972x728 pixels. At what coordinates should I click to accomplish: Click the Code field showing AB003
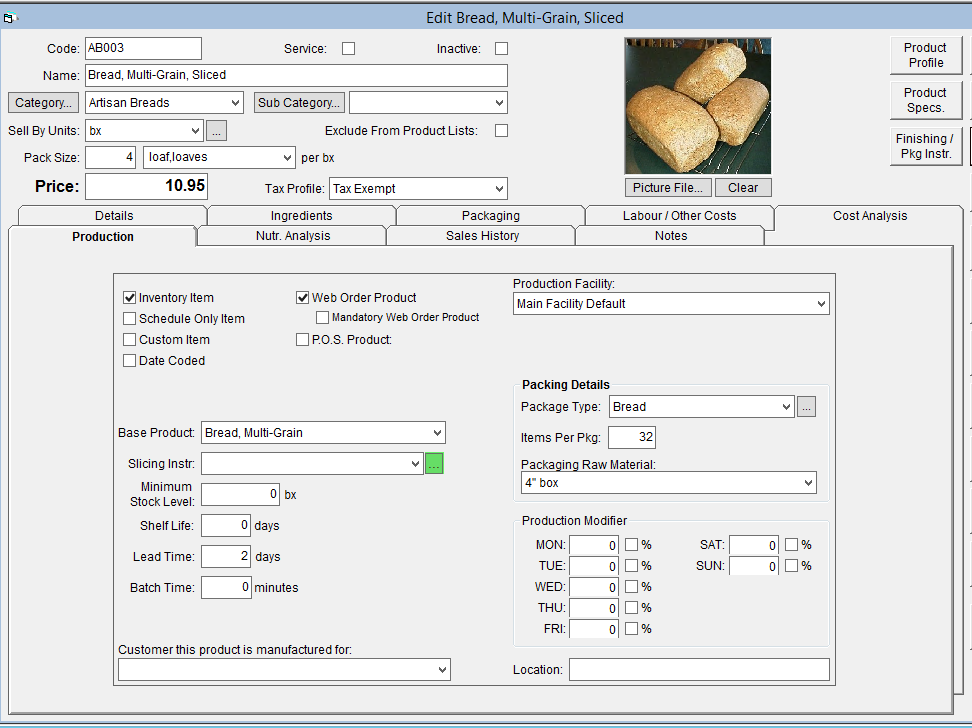click(143, 48)
